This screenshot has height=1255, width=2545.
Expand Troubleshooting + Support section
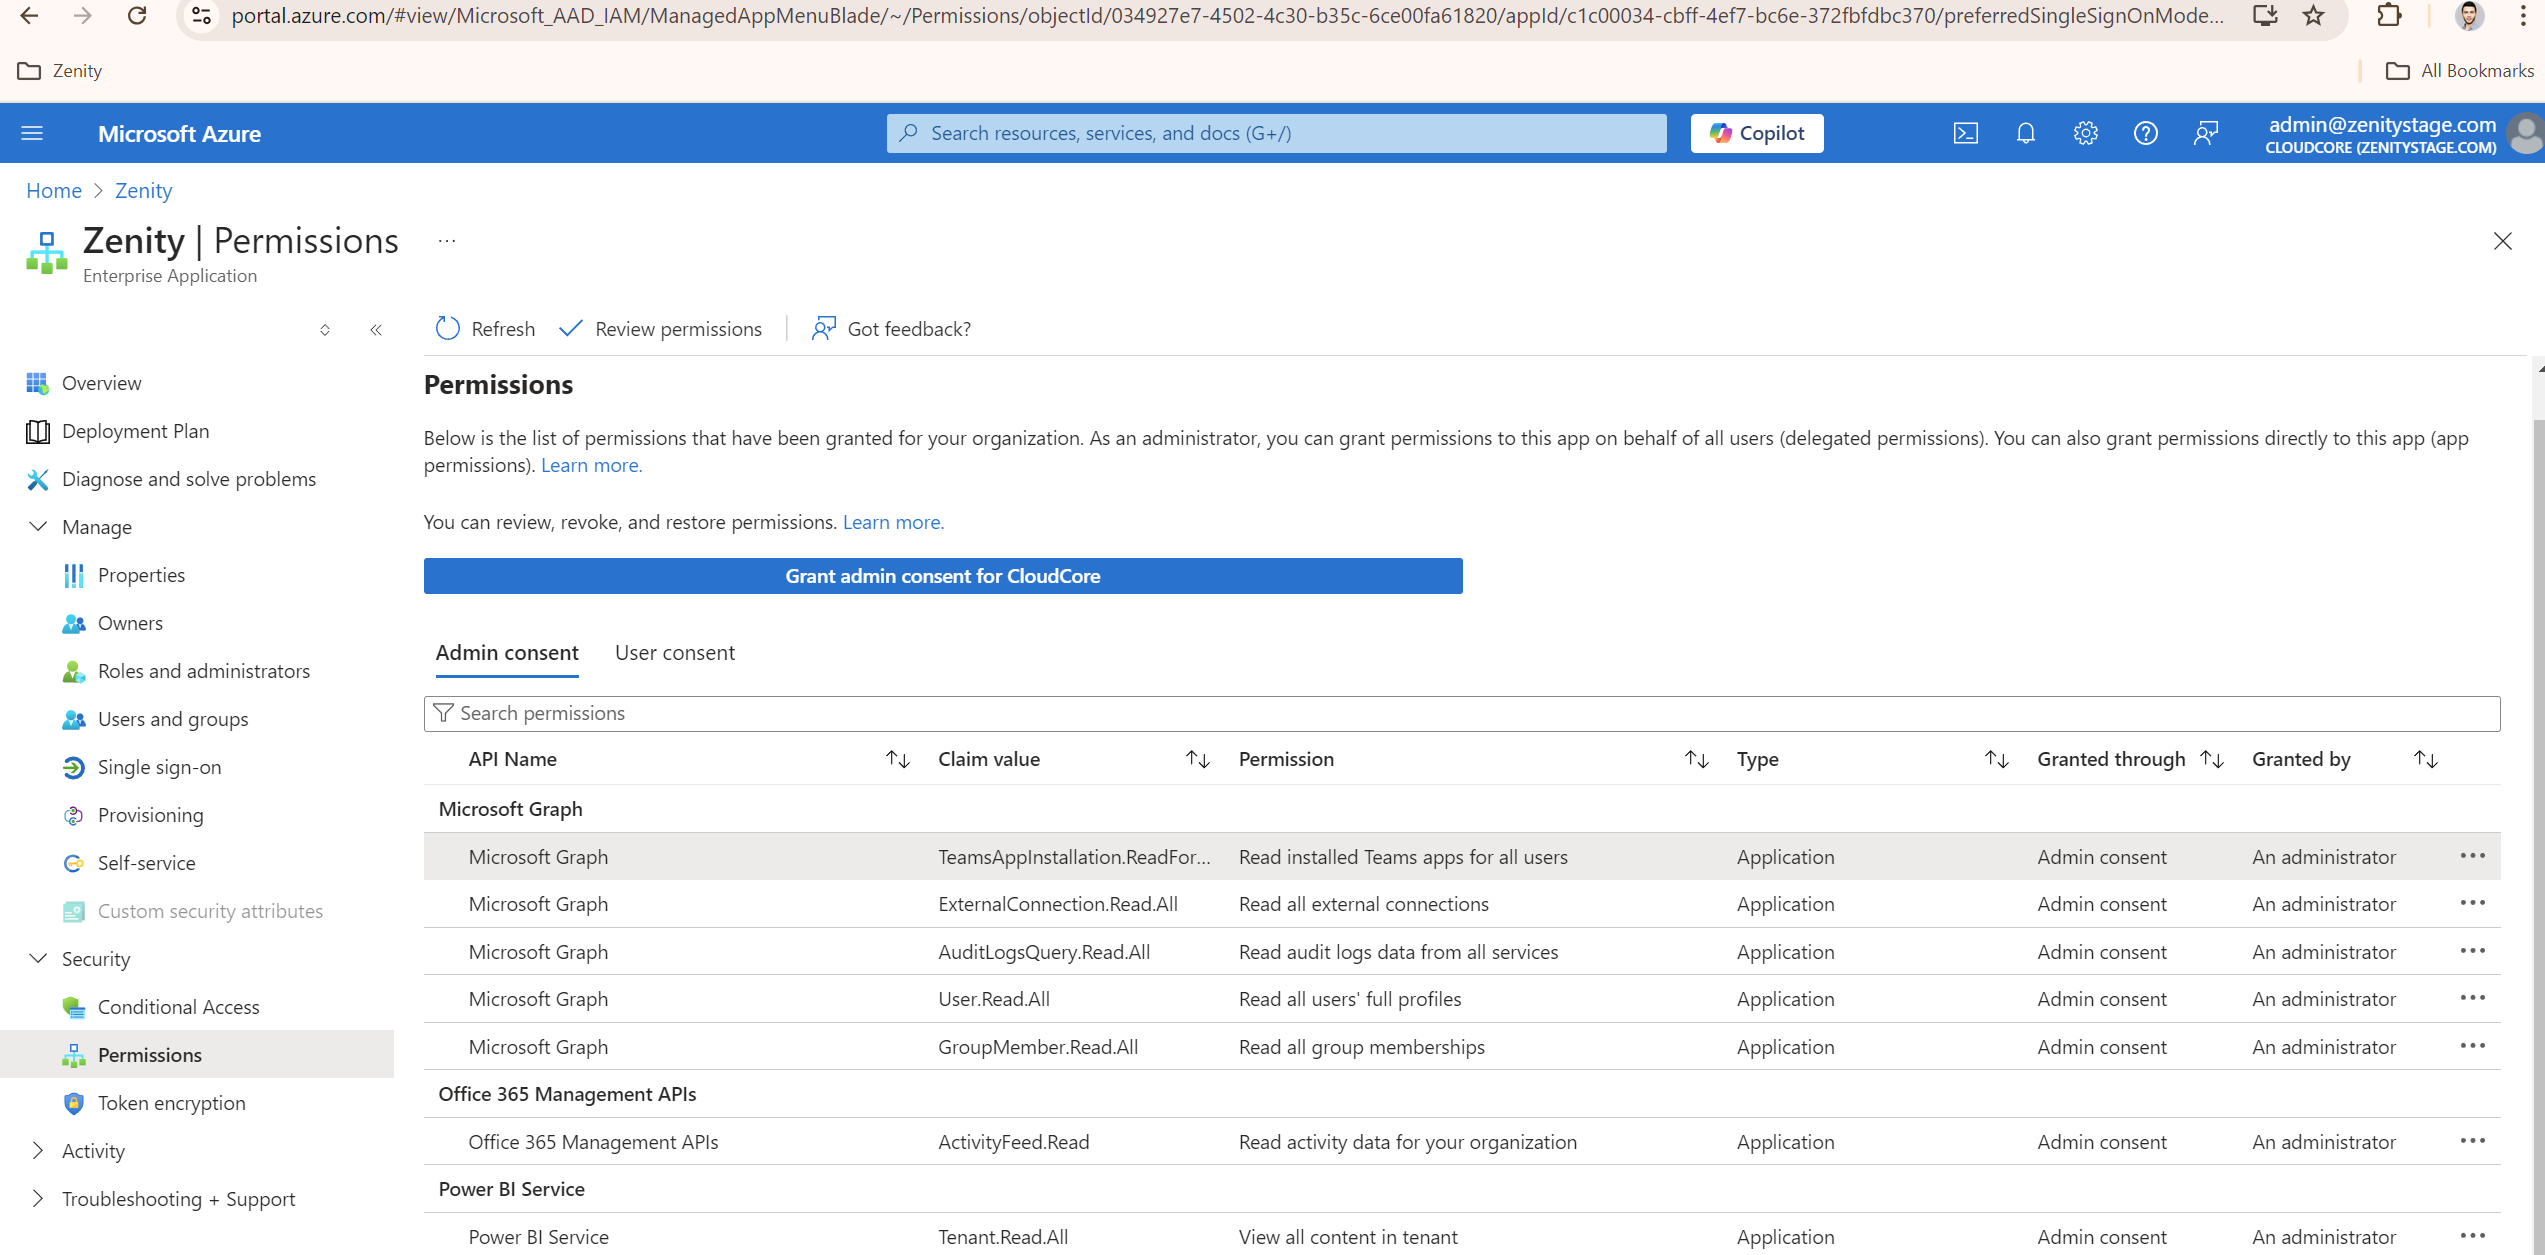[38, 1199]
